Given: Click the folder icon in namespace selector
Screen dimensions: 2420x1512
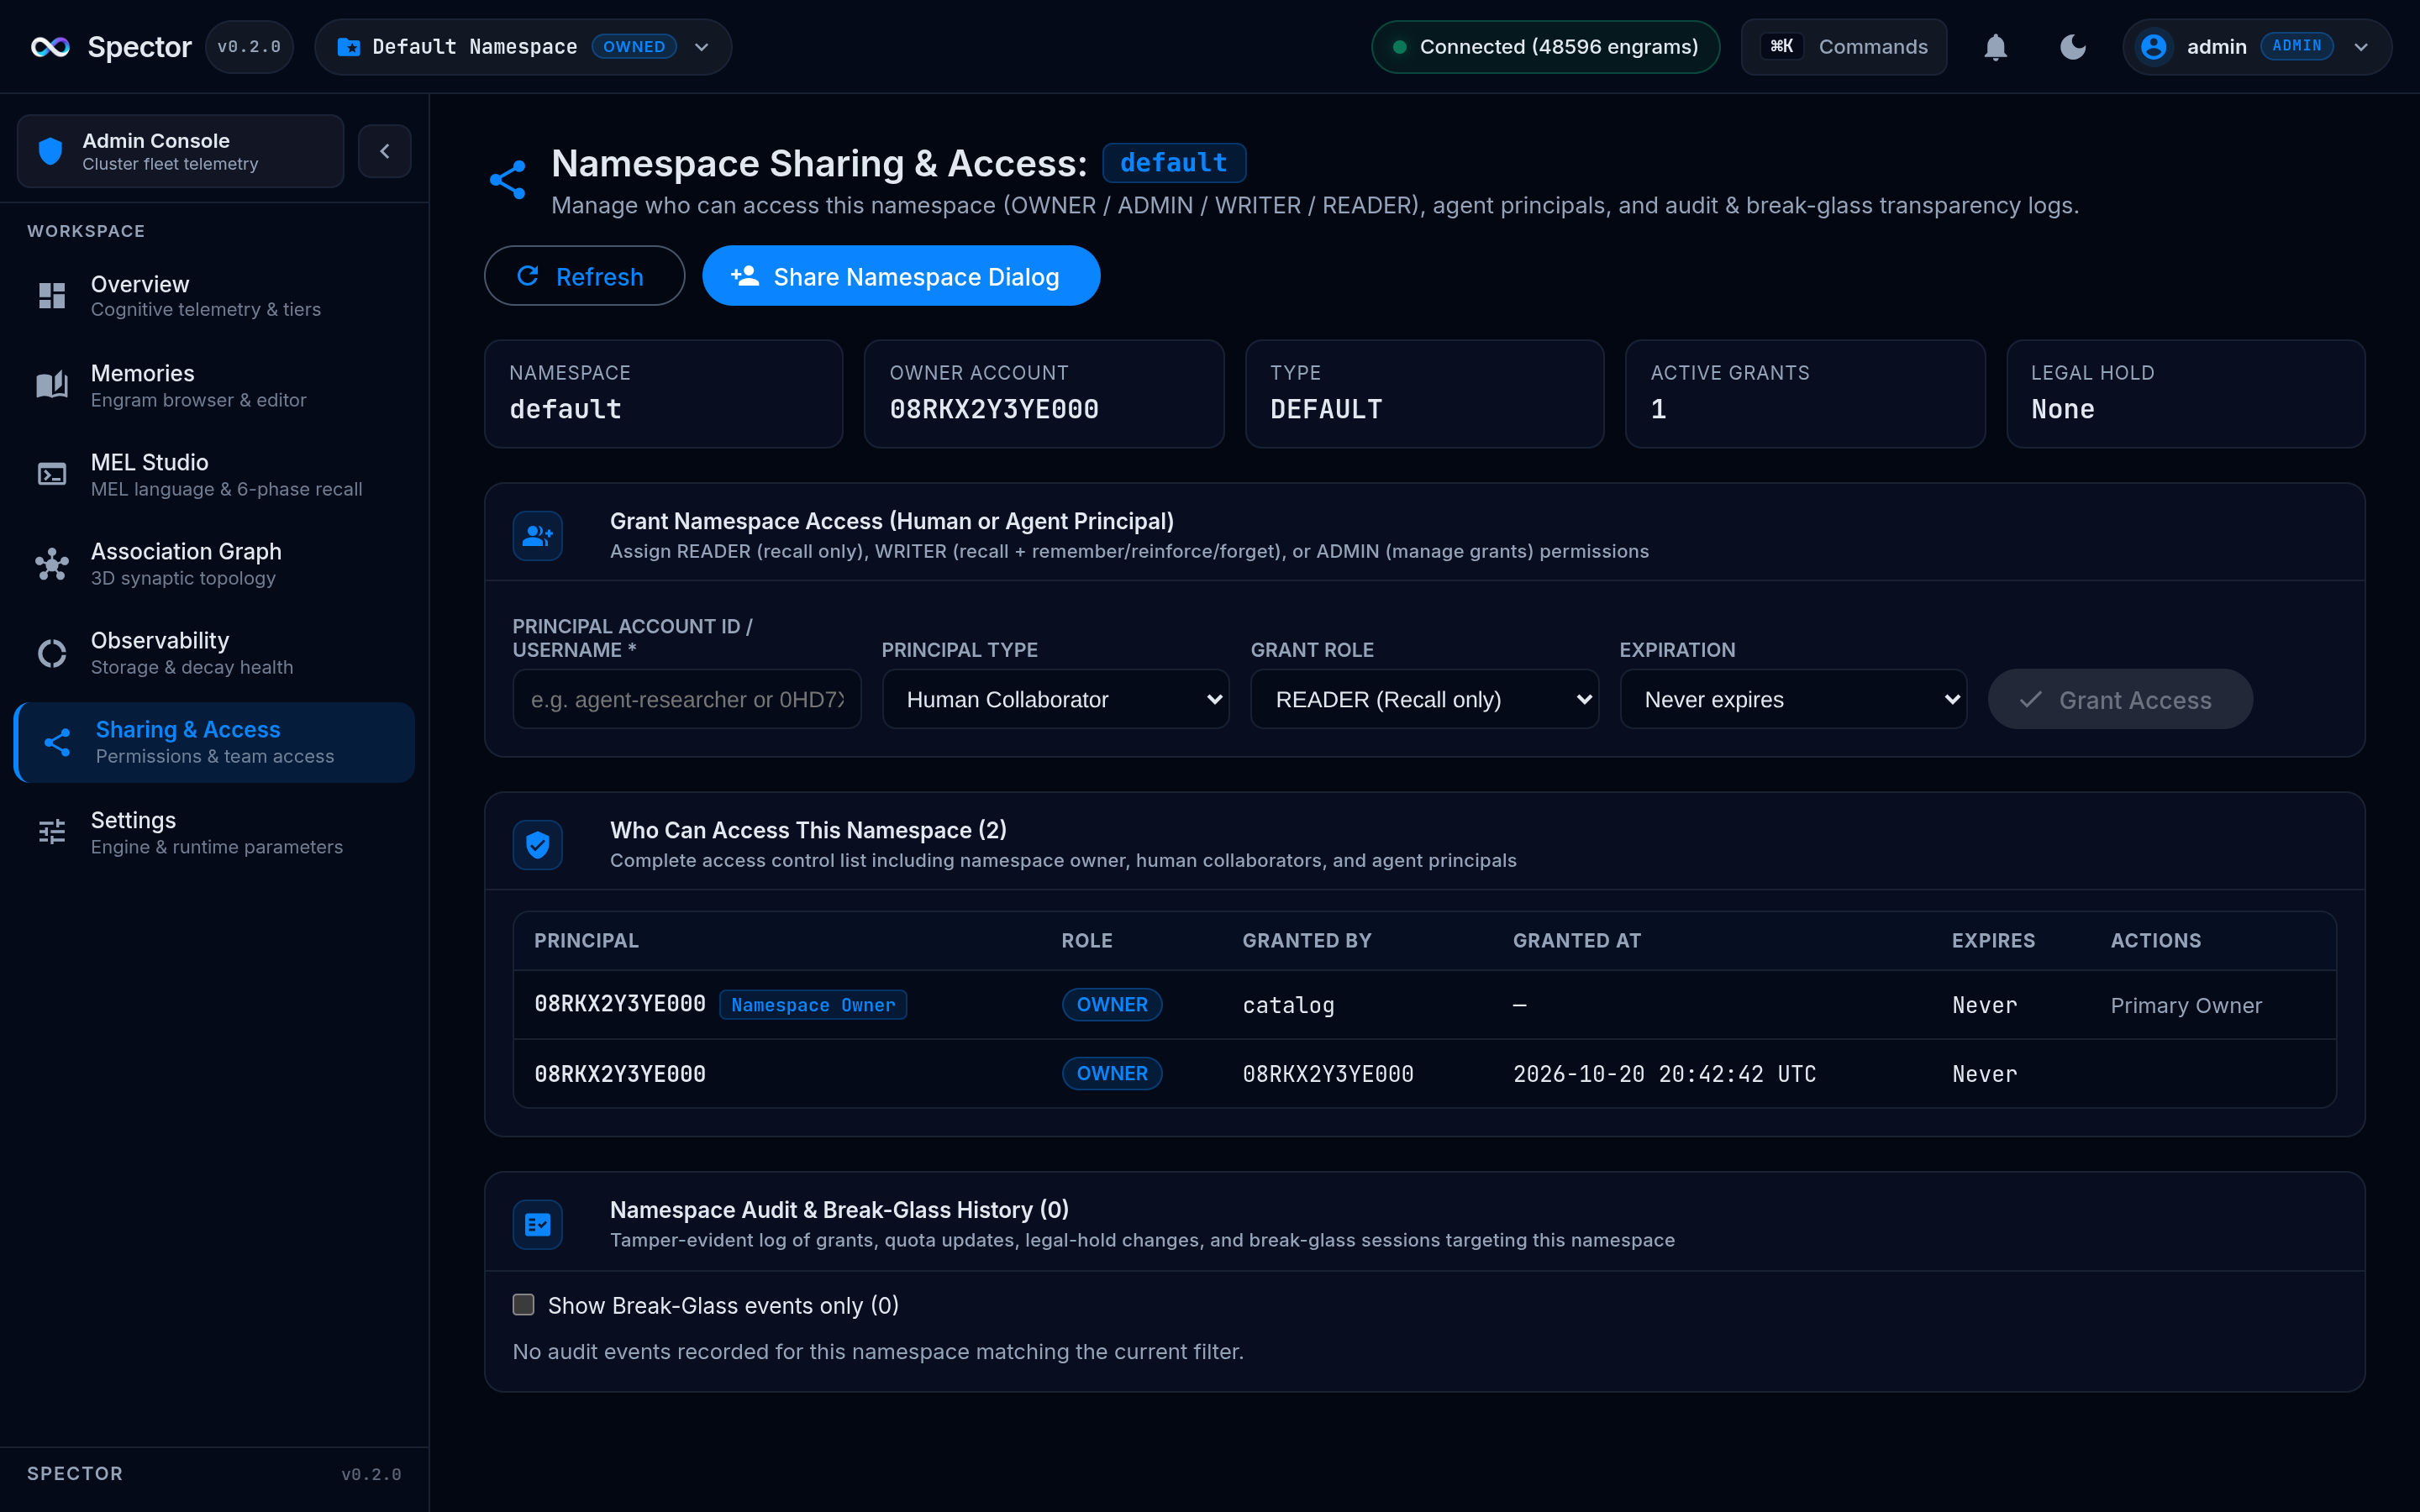Looking at the screenshot, I should click(x=349, y=47).
